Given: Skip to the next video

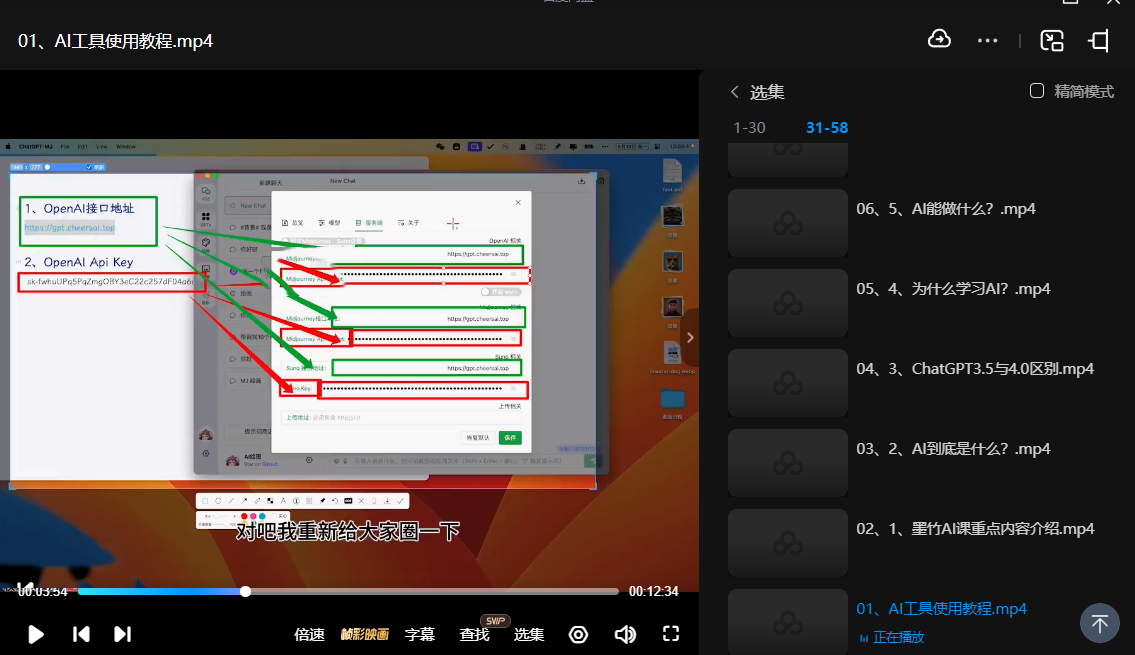Looking at the screenshot, I should (122, 634).
